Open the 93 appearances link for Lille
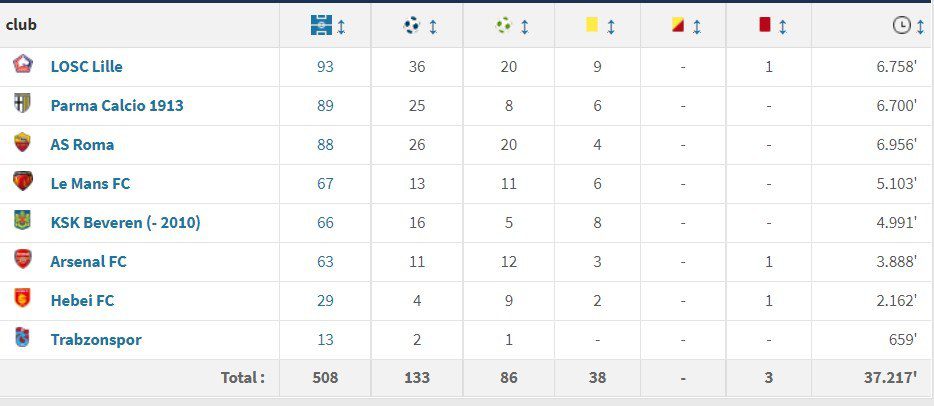The image size is (934, 406). point(325,67)
